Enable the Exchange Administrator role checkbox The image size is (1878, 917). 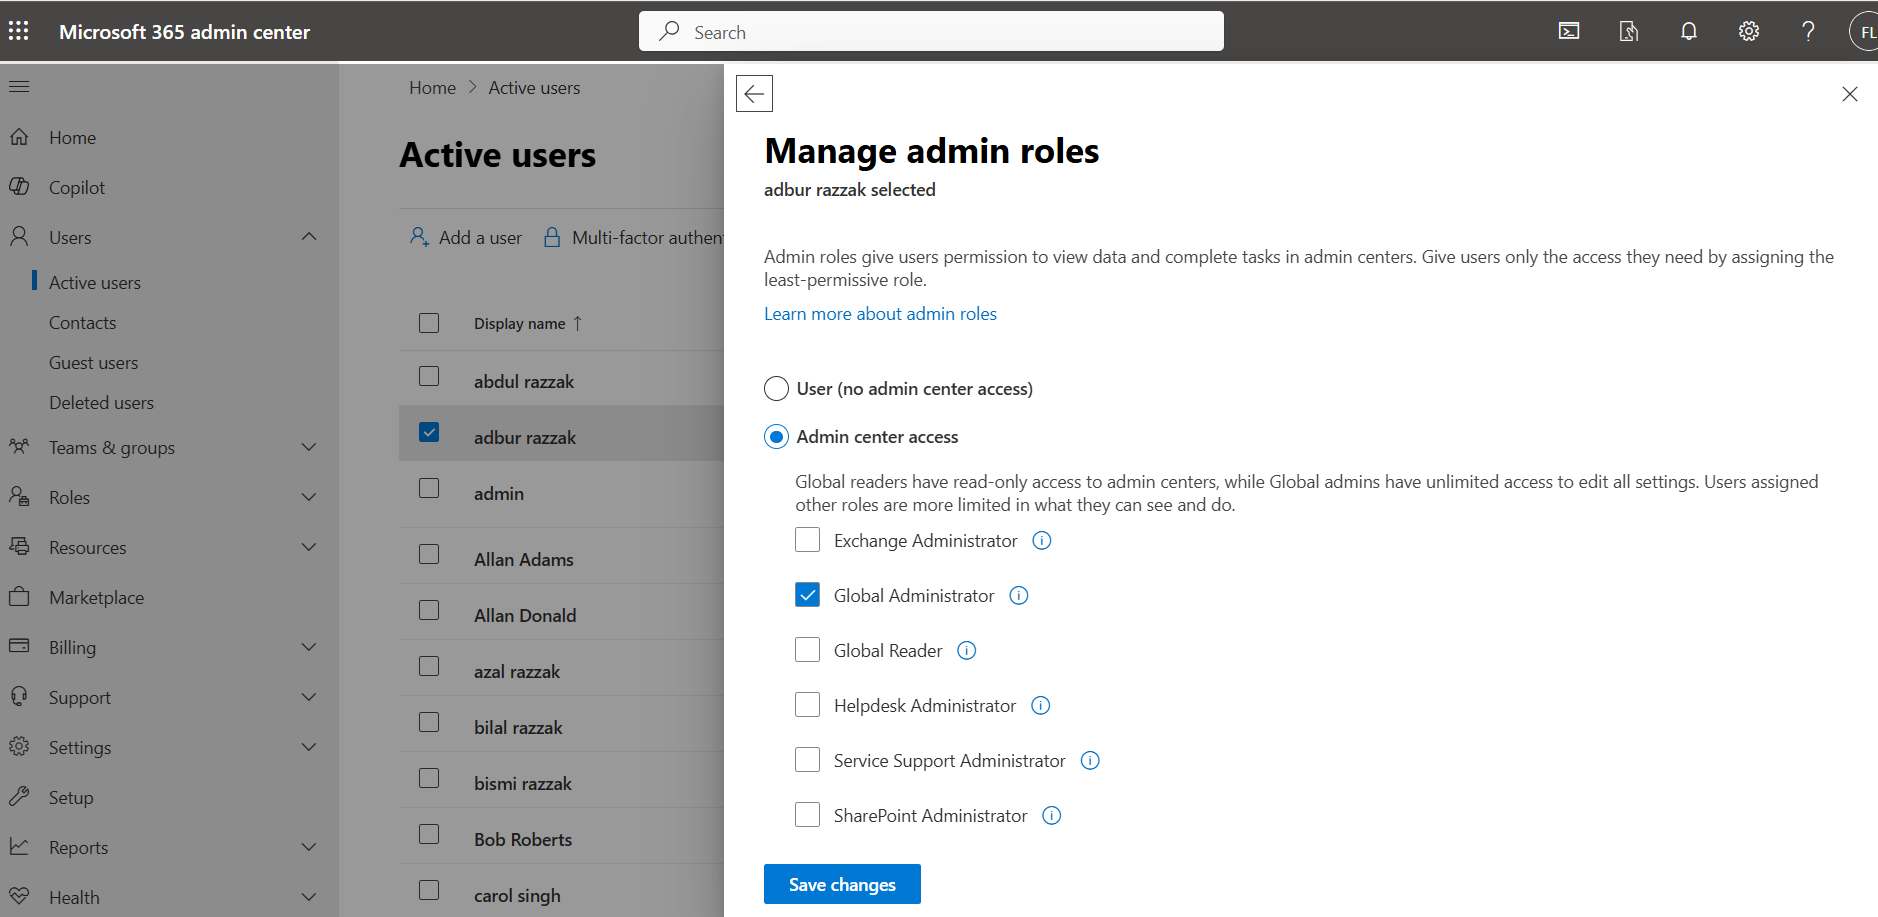coord(807,539)
